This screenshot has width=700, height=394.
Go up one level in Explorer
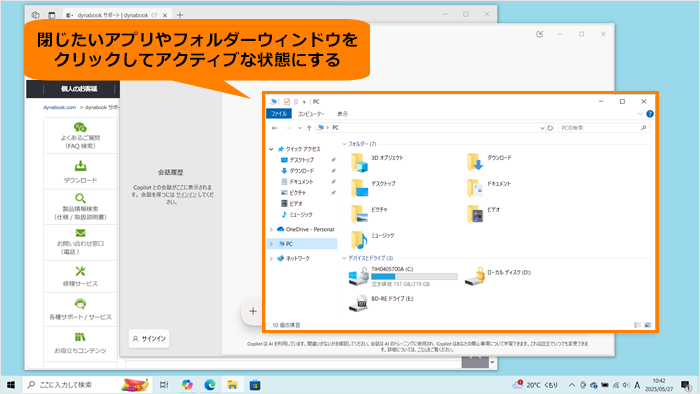point(309,128)
